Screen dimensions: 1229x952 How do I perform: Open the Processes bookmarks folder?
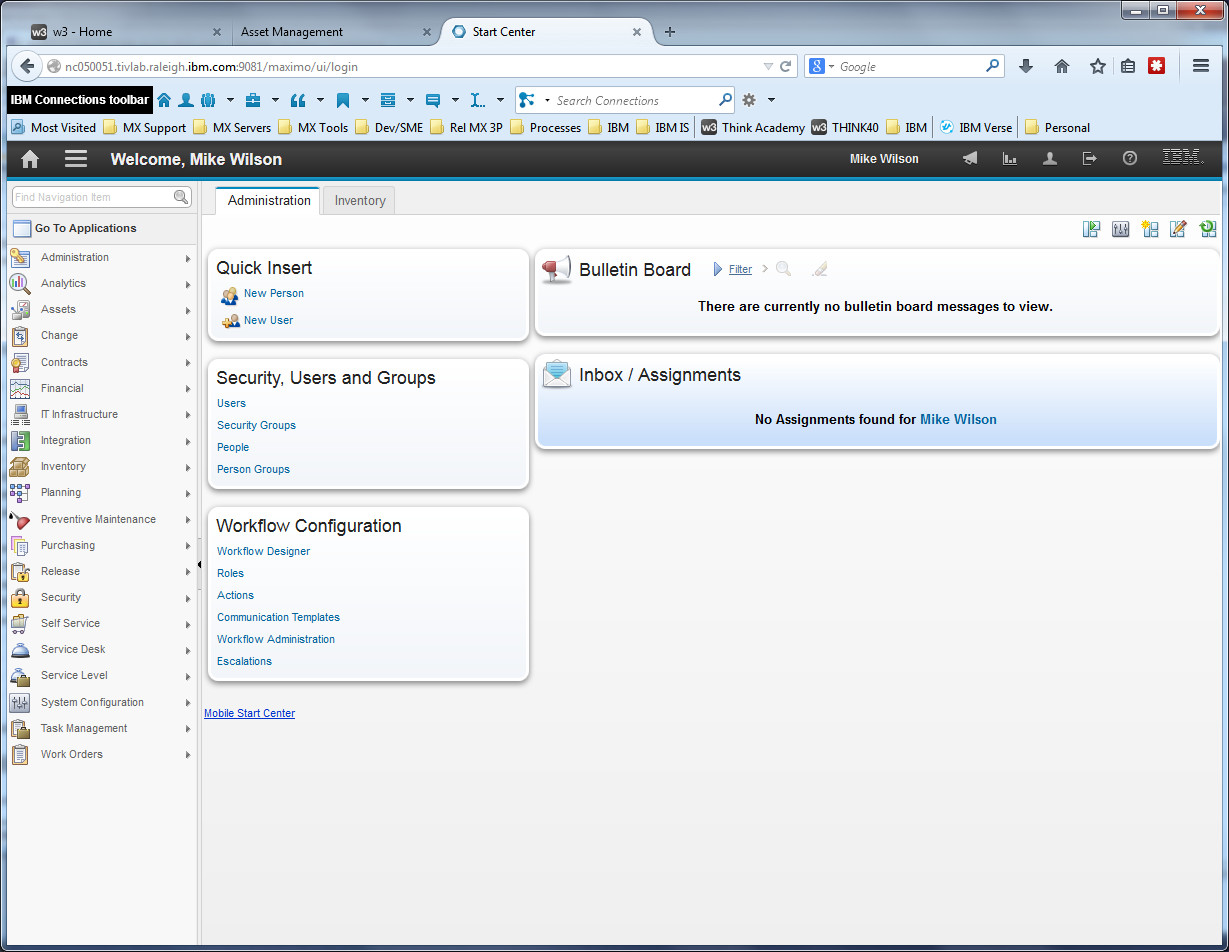(544, 127)
